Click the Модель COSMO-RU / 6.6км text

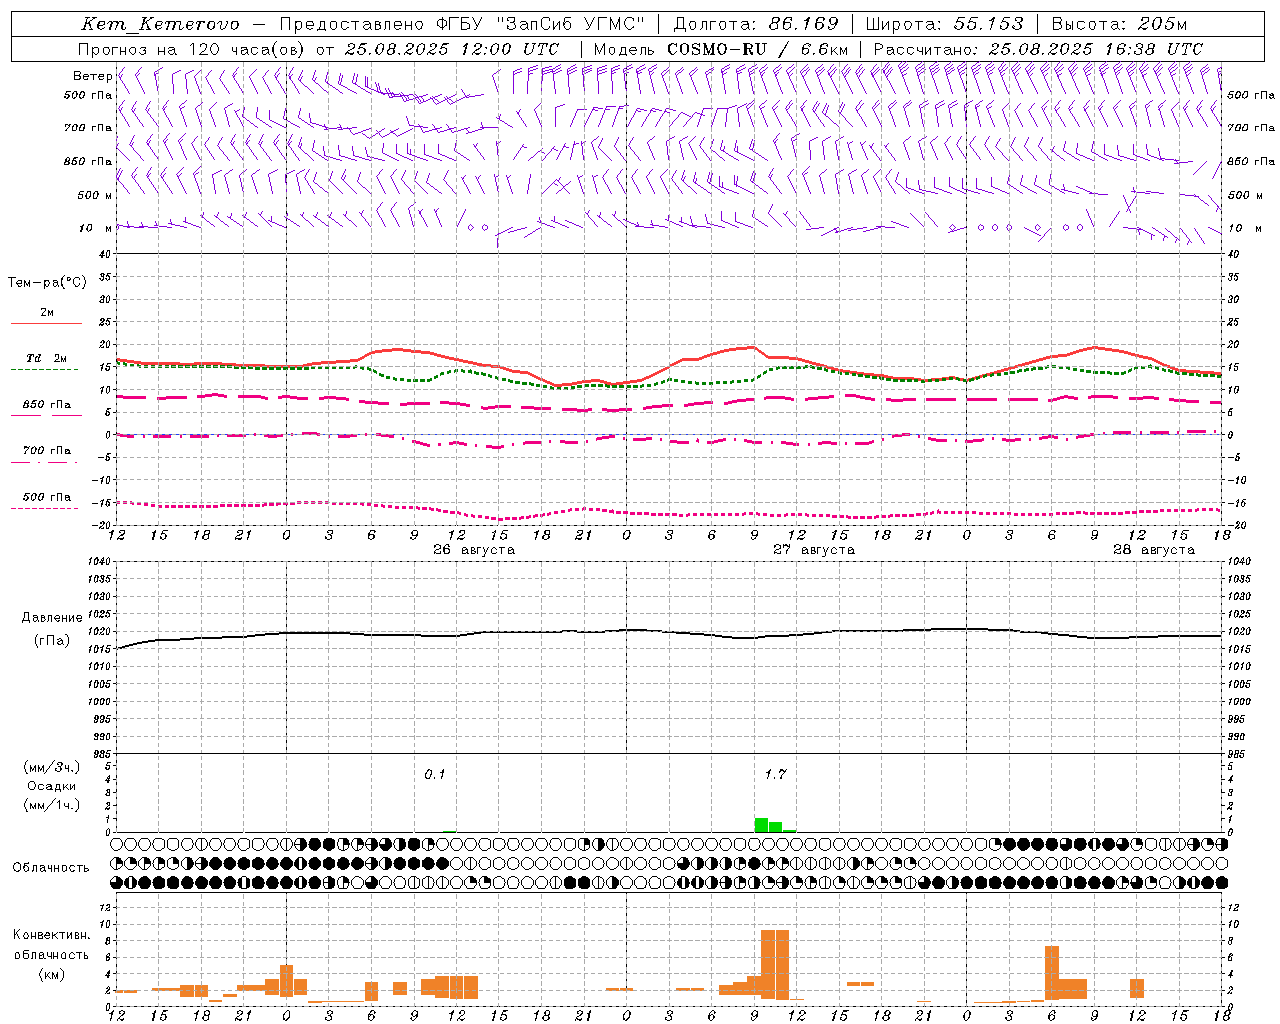[721, 49]
